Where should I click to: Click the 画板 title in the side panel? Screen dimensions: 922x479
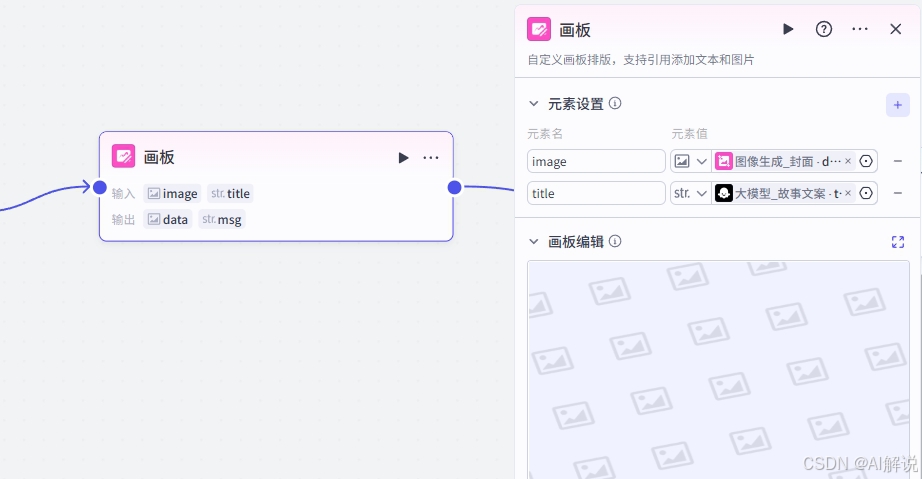(575, 30)
